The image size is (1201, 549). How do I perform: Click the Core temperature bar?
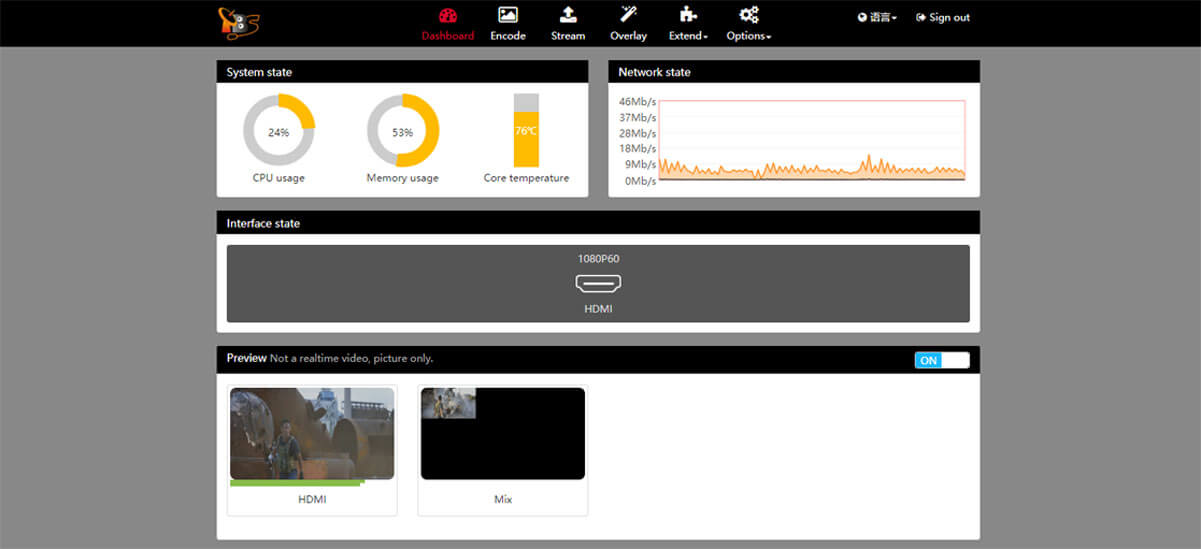click(x=526, y=131)
